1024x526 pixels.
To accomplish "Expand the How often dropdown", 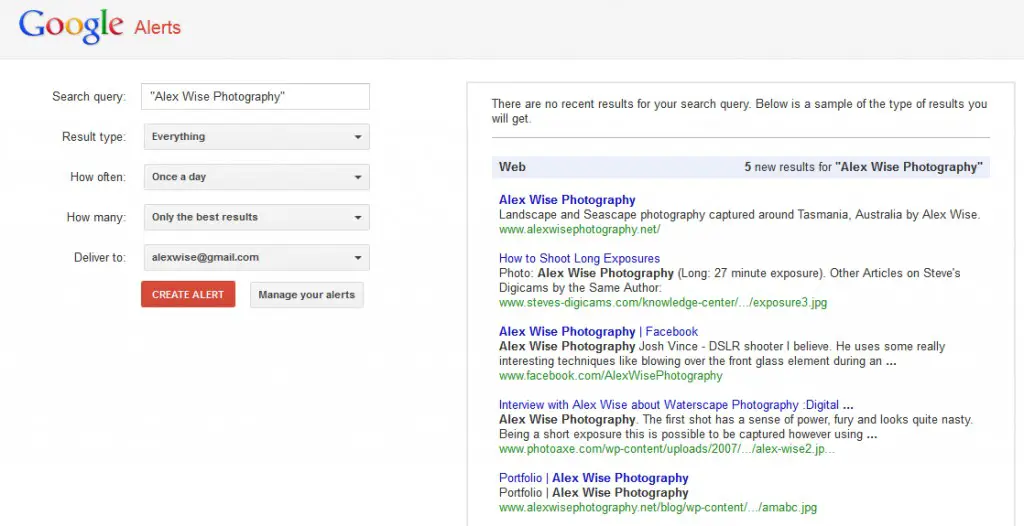I will [x=257, y=177].
